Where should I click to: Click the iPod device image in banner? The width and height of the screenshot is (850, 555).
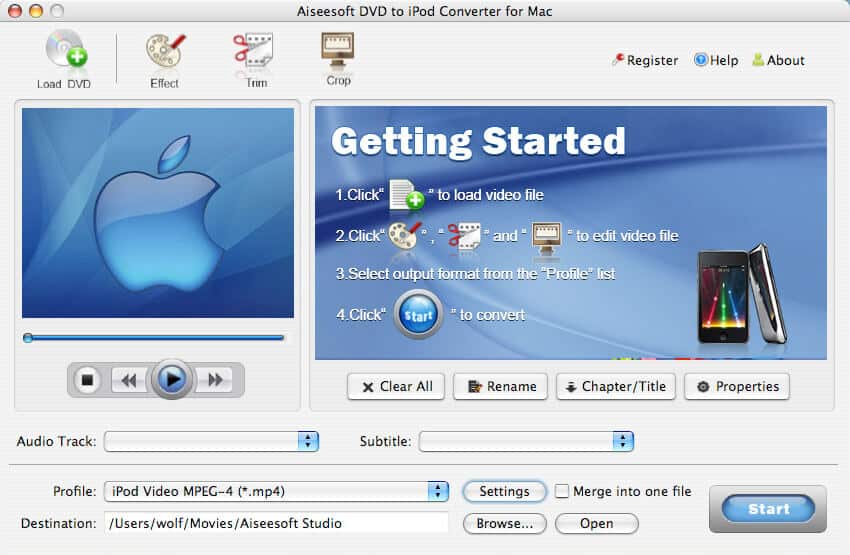pyautogui.click(x=741, y=295)
